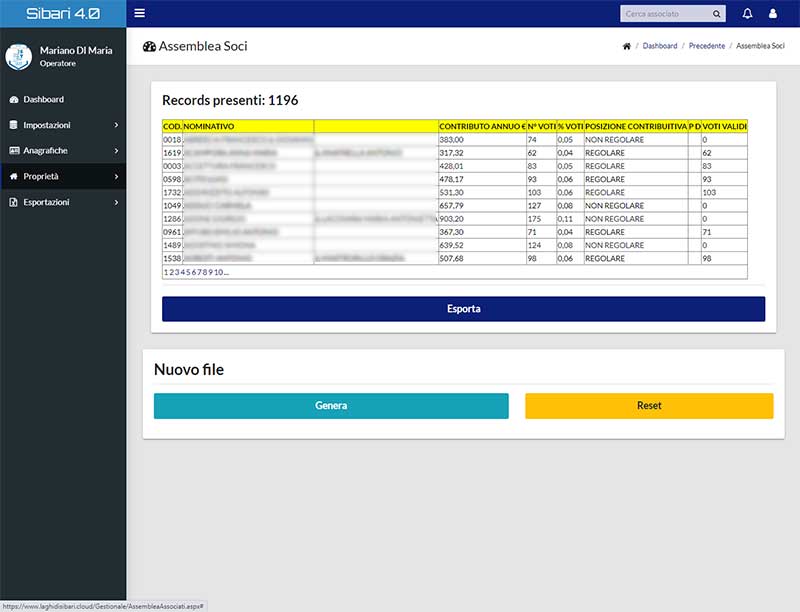Click the Dashboard gauge icon in sidebar

[14, 99]
